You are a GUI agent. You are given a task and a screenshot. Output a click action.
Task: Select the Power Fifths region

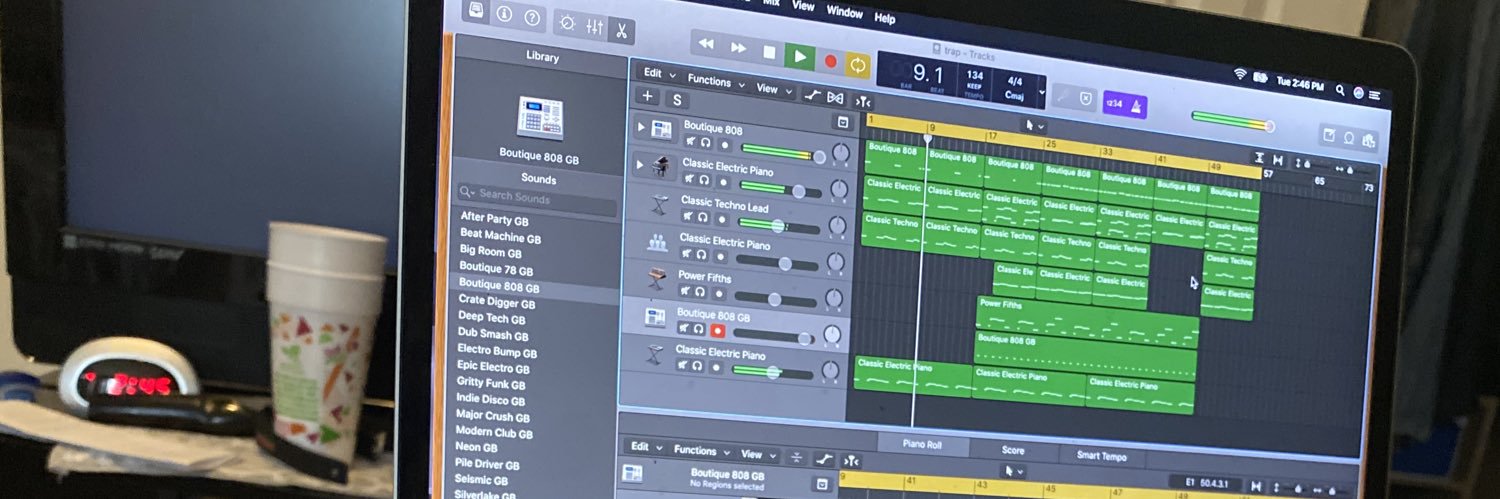click(x=1086, y=320)
